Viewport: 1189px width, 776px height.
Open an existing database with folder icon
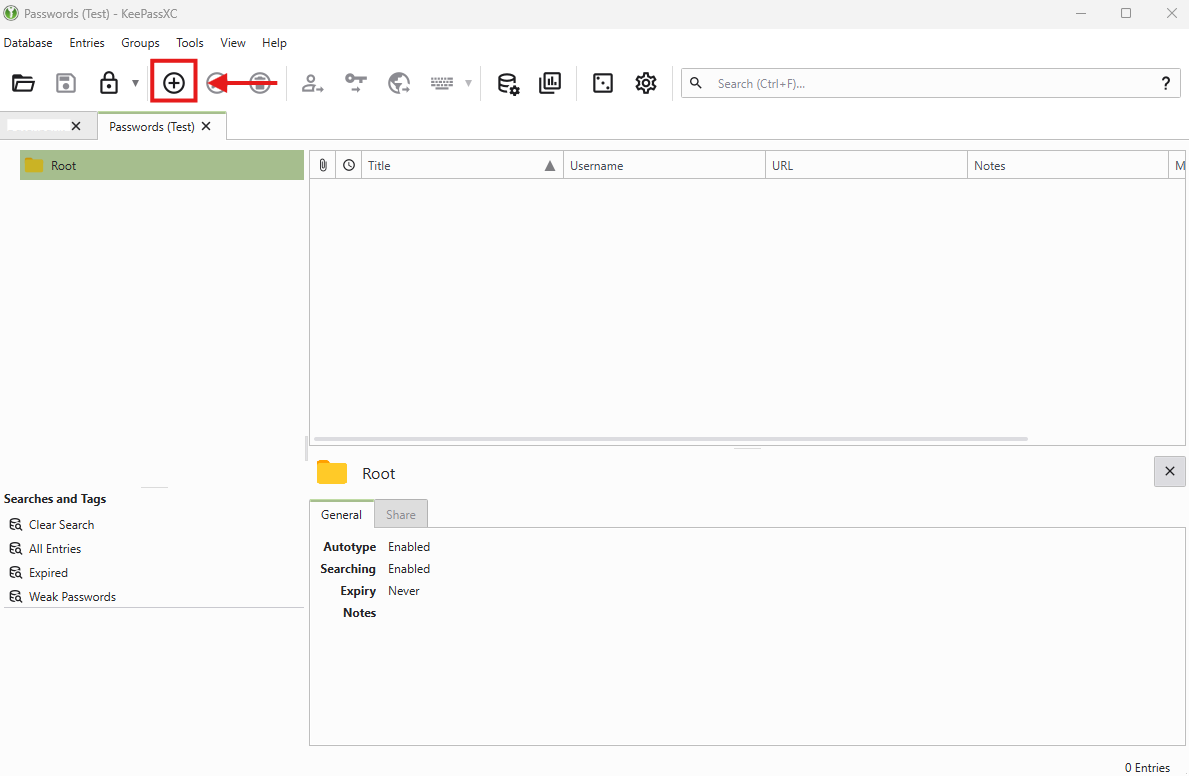tap(23, 83)
